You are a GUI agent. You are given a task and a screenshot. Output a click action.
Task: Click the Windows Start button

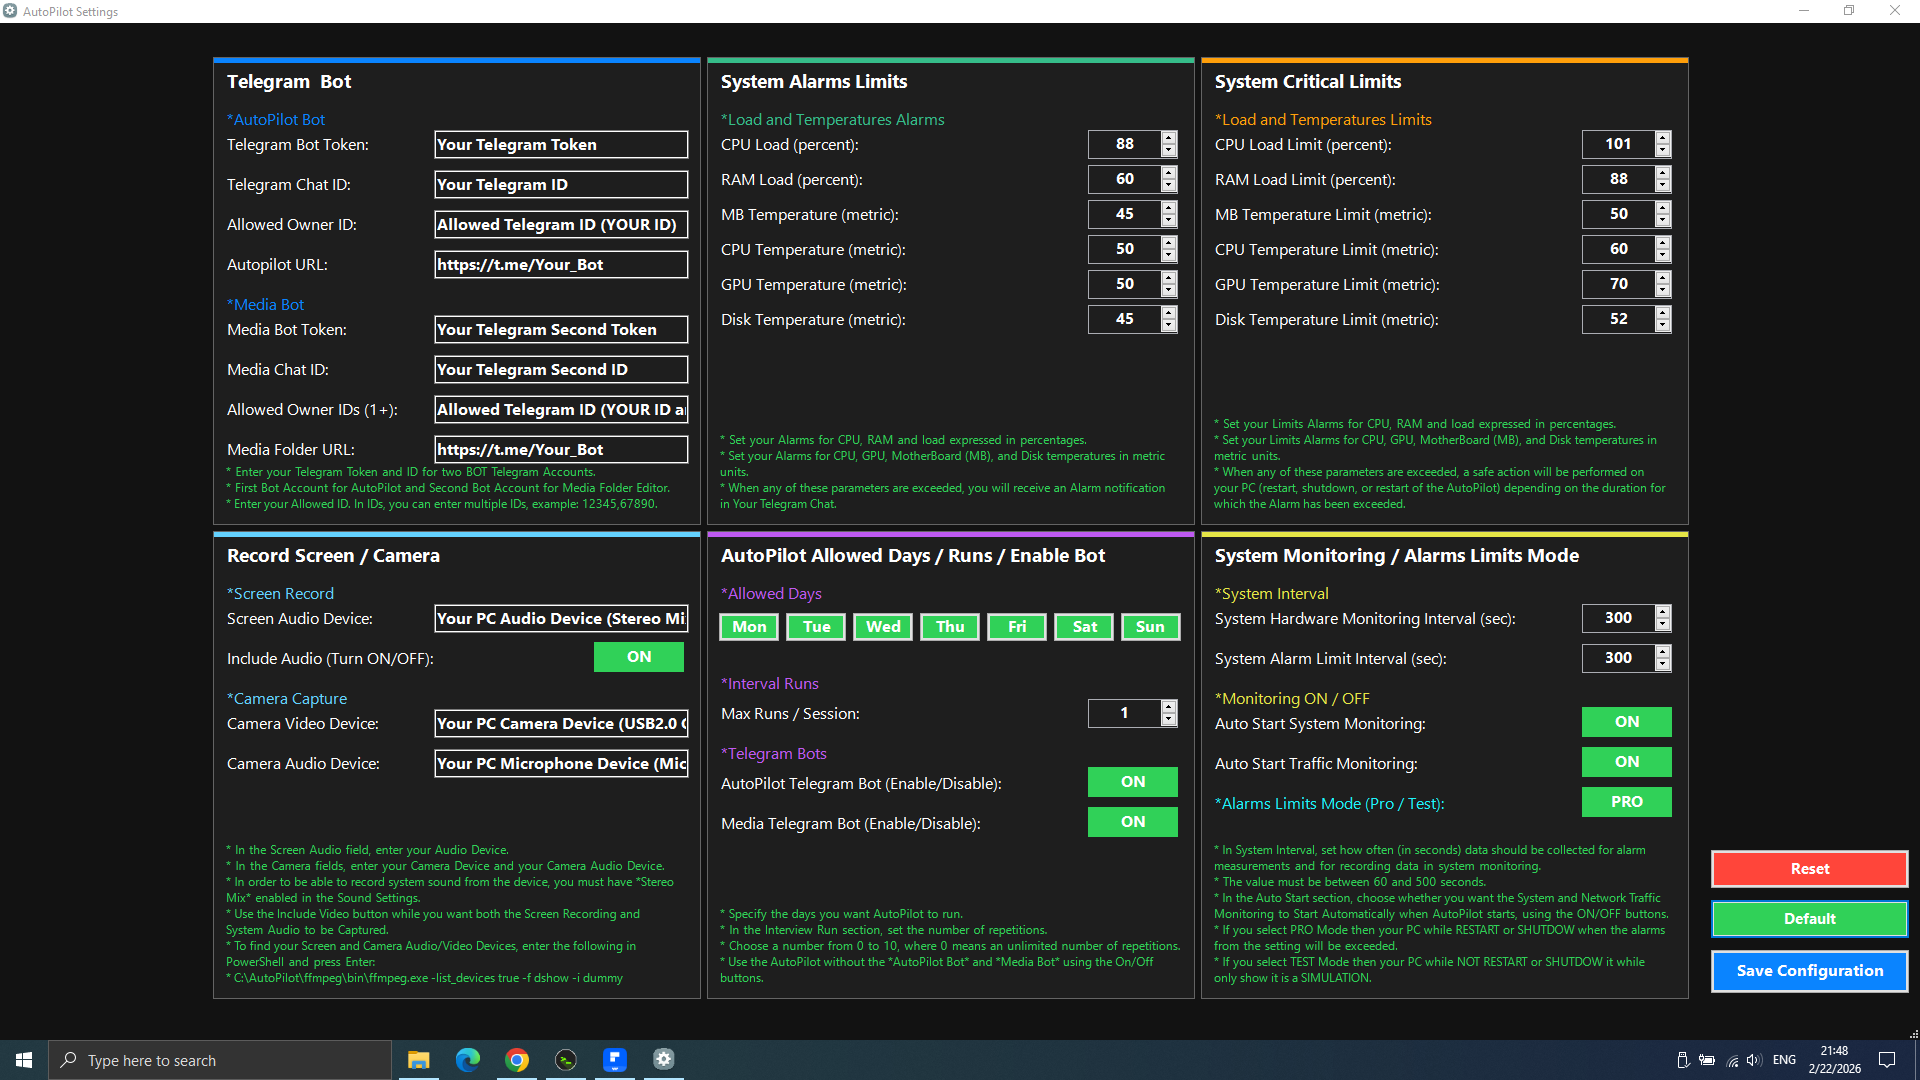(x=24, y=1060)
